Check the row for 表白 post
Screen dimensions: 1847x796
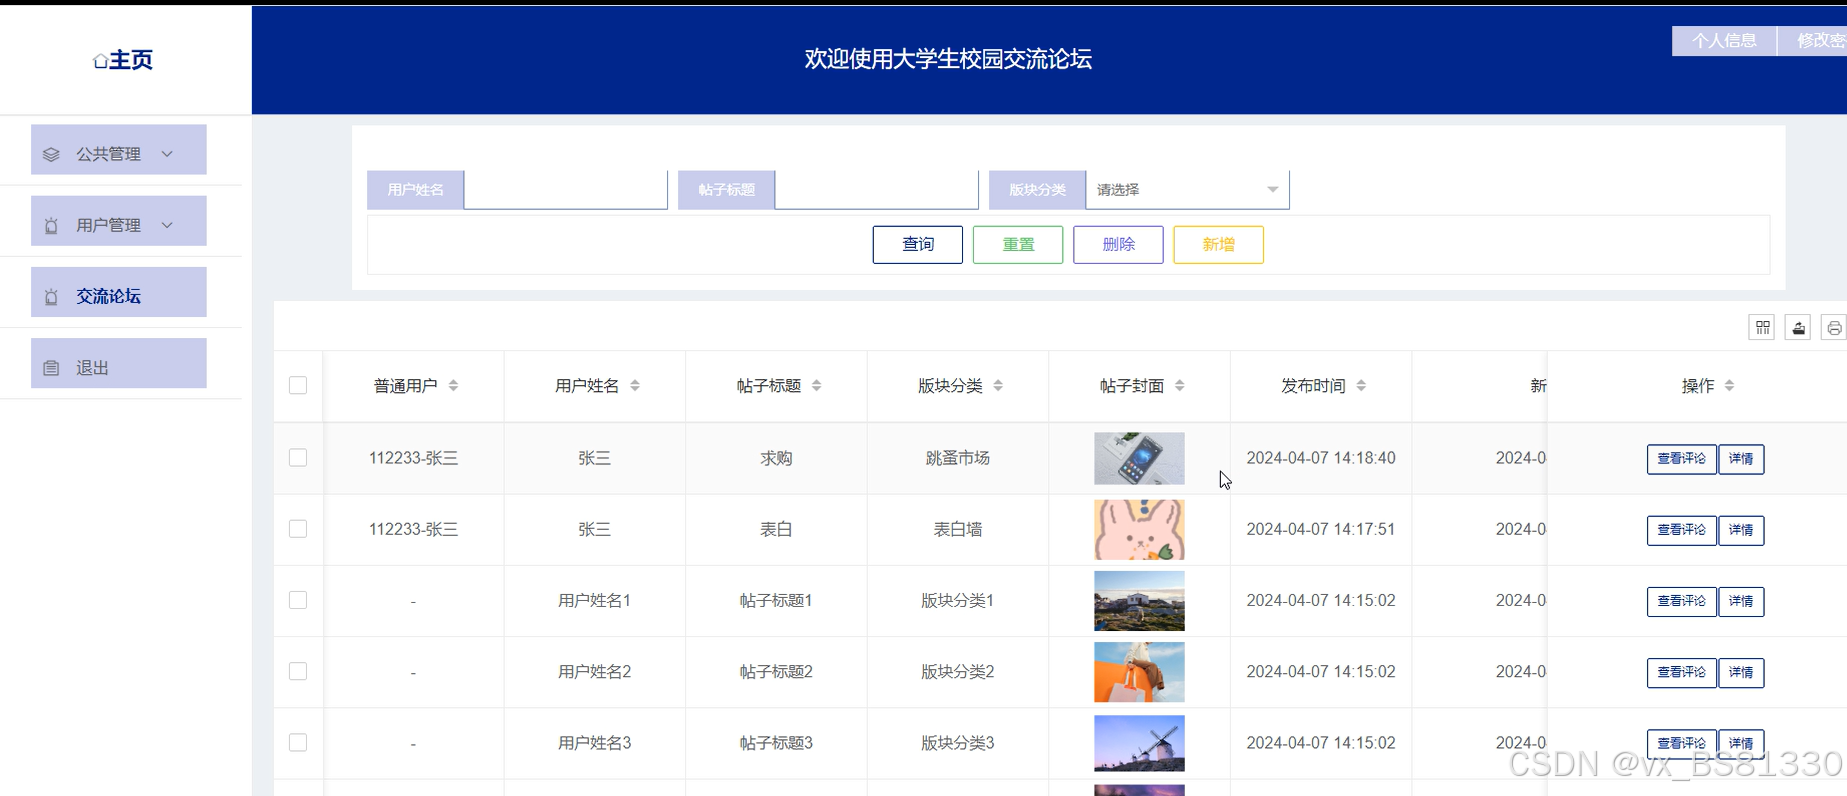point(298,528)
